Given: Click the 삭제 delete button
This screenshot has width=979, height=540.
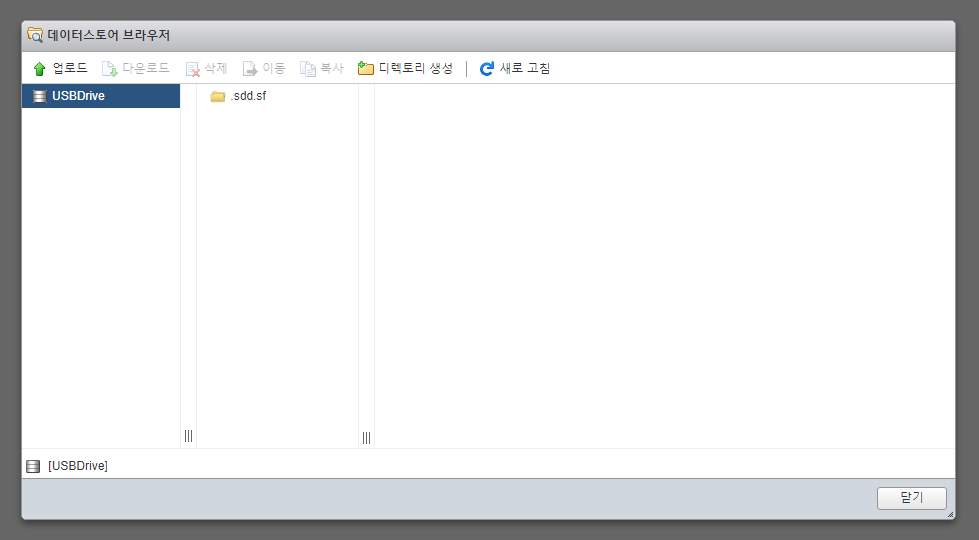Looking at the screenshot, I should pyautogui.click(x=207, y=68).
